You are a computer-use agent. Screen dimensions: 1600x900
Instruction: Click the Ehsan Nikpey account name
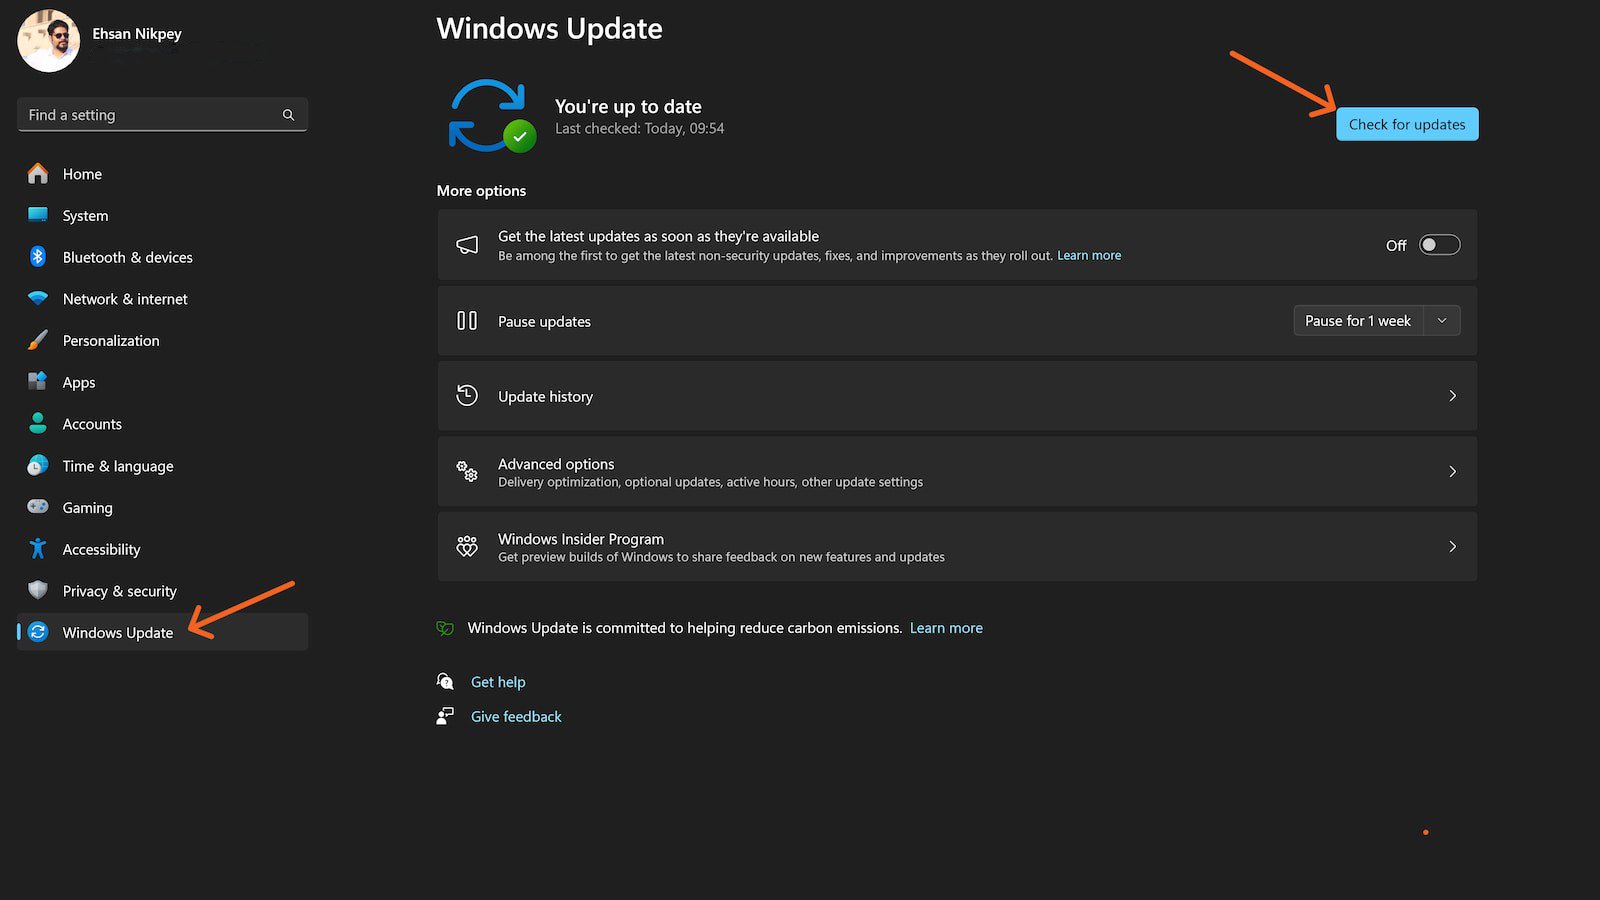pos(137,34)
